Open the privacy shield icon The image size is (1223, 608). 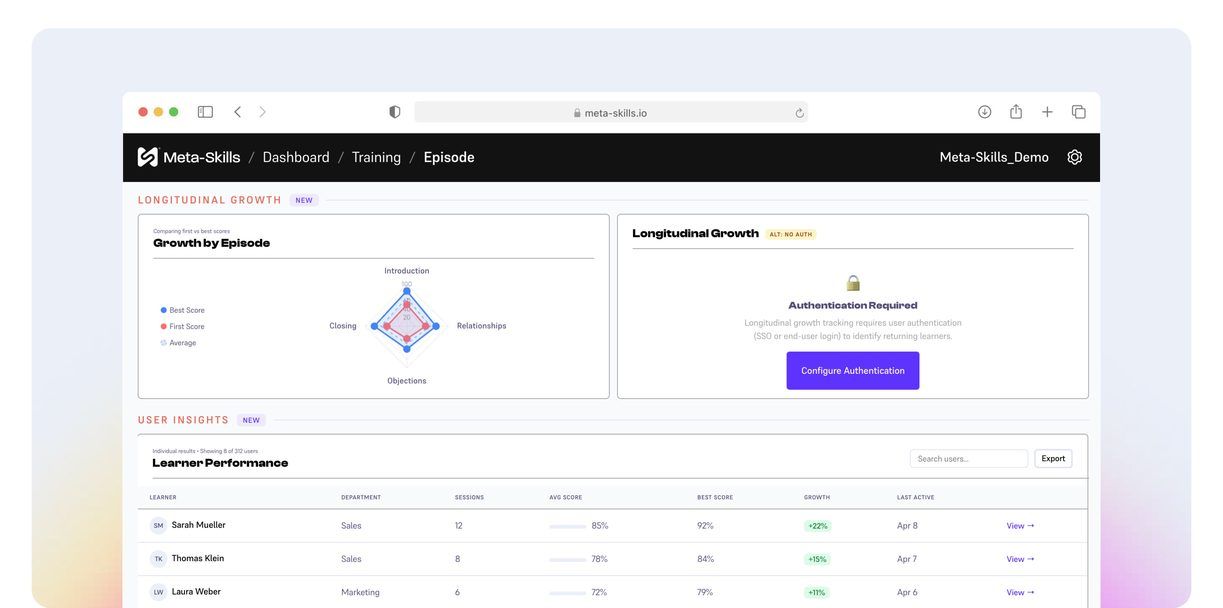coord(395,112)
